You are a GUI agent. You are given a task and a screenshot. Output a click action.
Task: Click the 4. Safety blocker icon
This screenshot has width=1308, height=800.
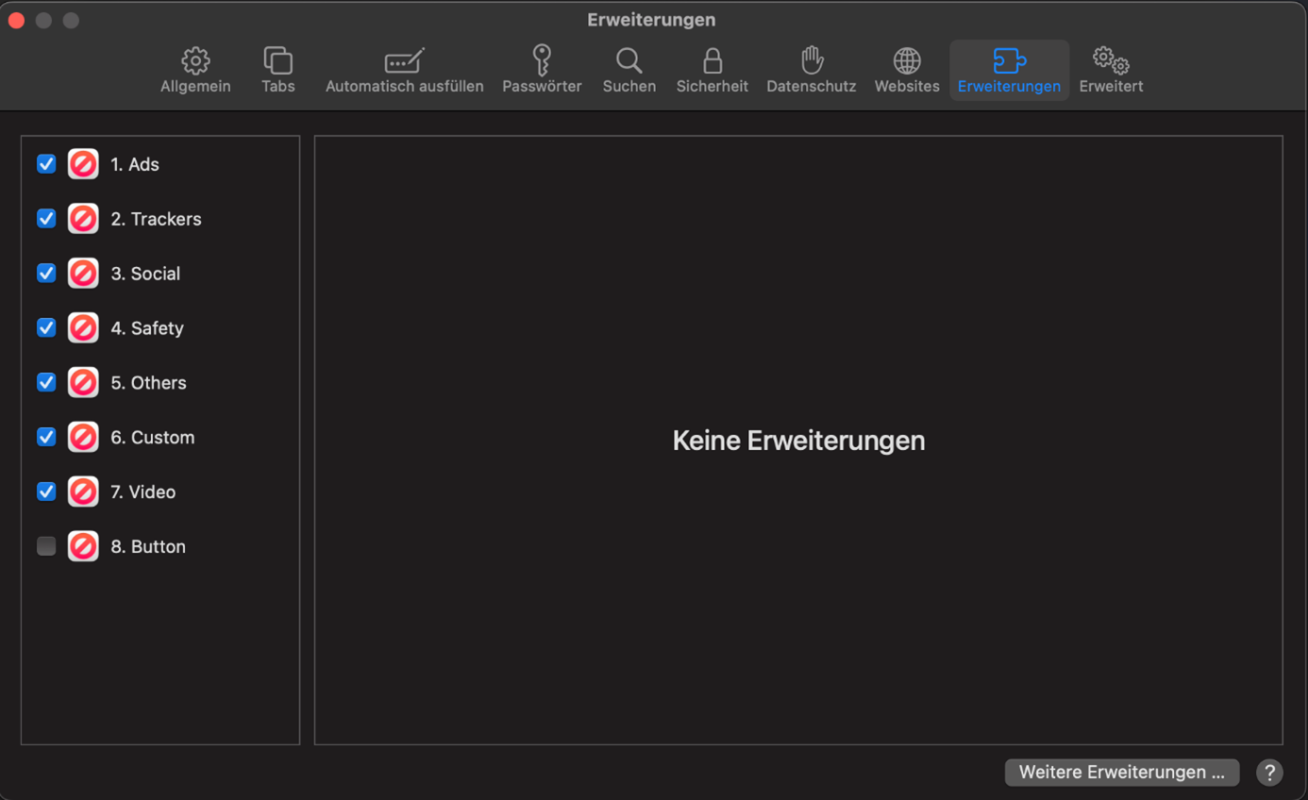click(83, 328)
